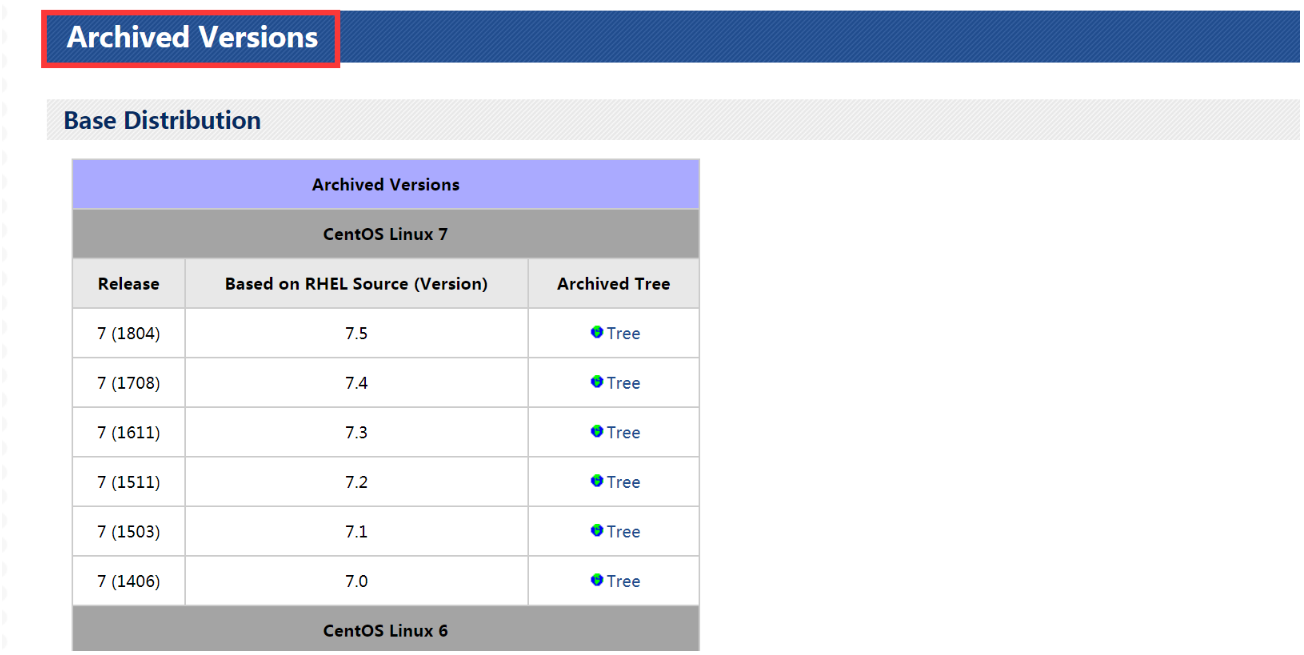1304x655 pixels.
Task: Click the 7 (1804) release cell
Action: [x=129, y=333]
